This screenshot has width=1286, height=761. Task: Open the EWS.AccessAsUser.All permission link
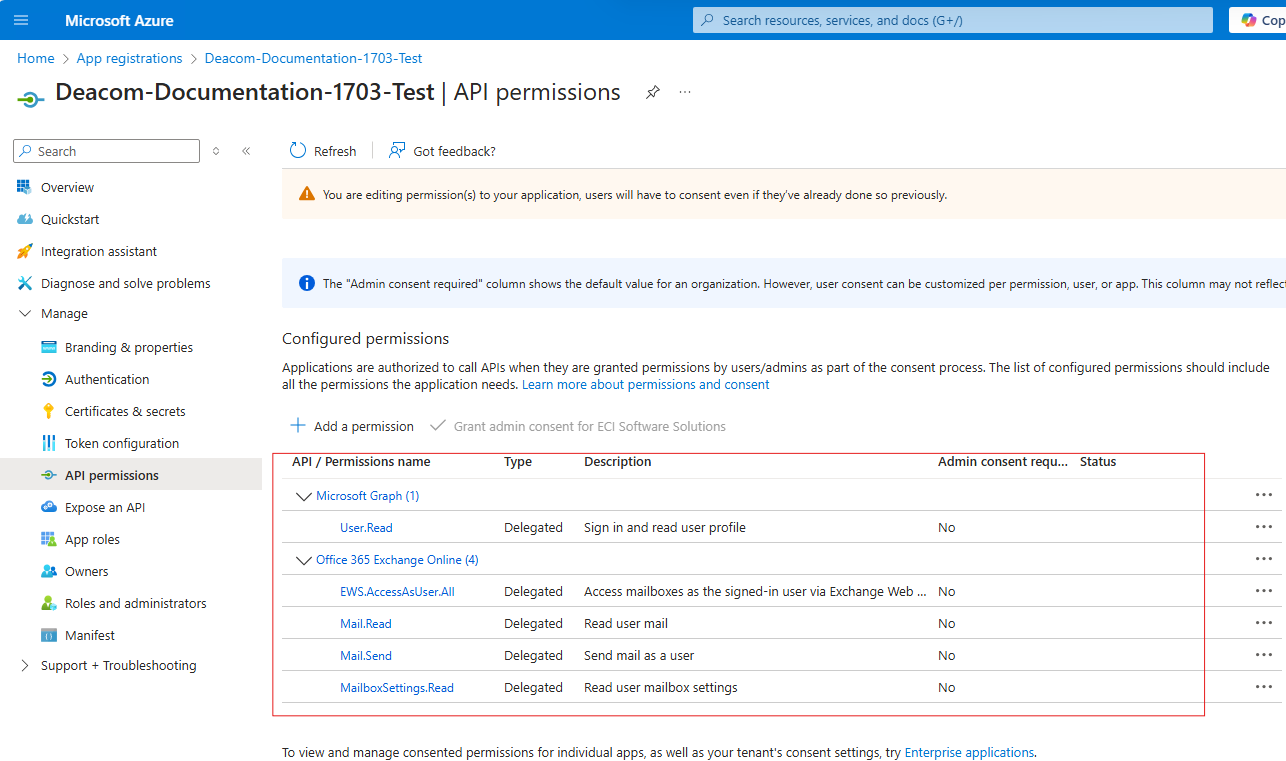click(397, 591)
